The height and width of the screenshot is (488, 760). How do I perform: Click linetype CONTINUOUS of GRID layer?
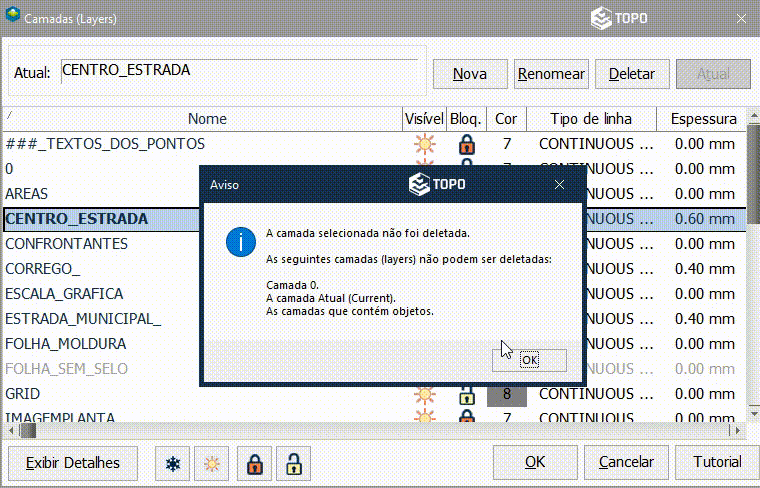click(x=596, y=394)
